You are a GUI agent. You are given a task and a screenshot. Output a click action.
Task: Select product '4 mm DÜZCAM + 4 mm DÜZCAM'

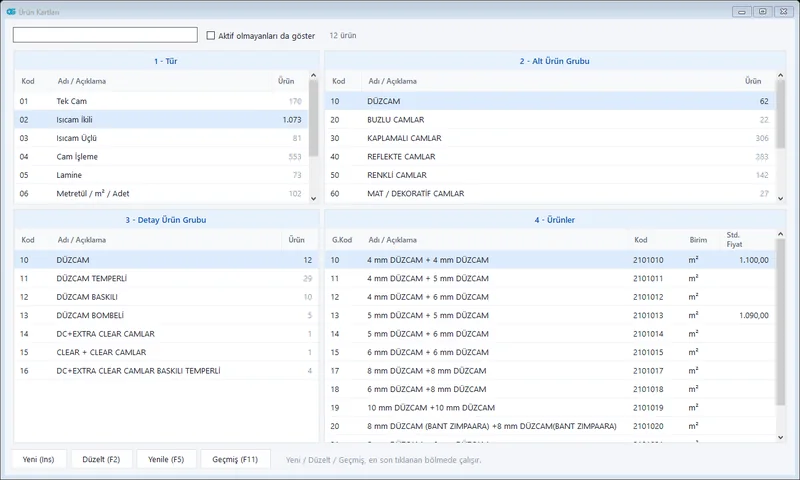(x=550, y=260)
